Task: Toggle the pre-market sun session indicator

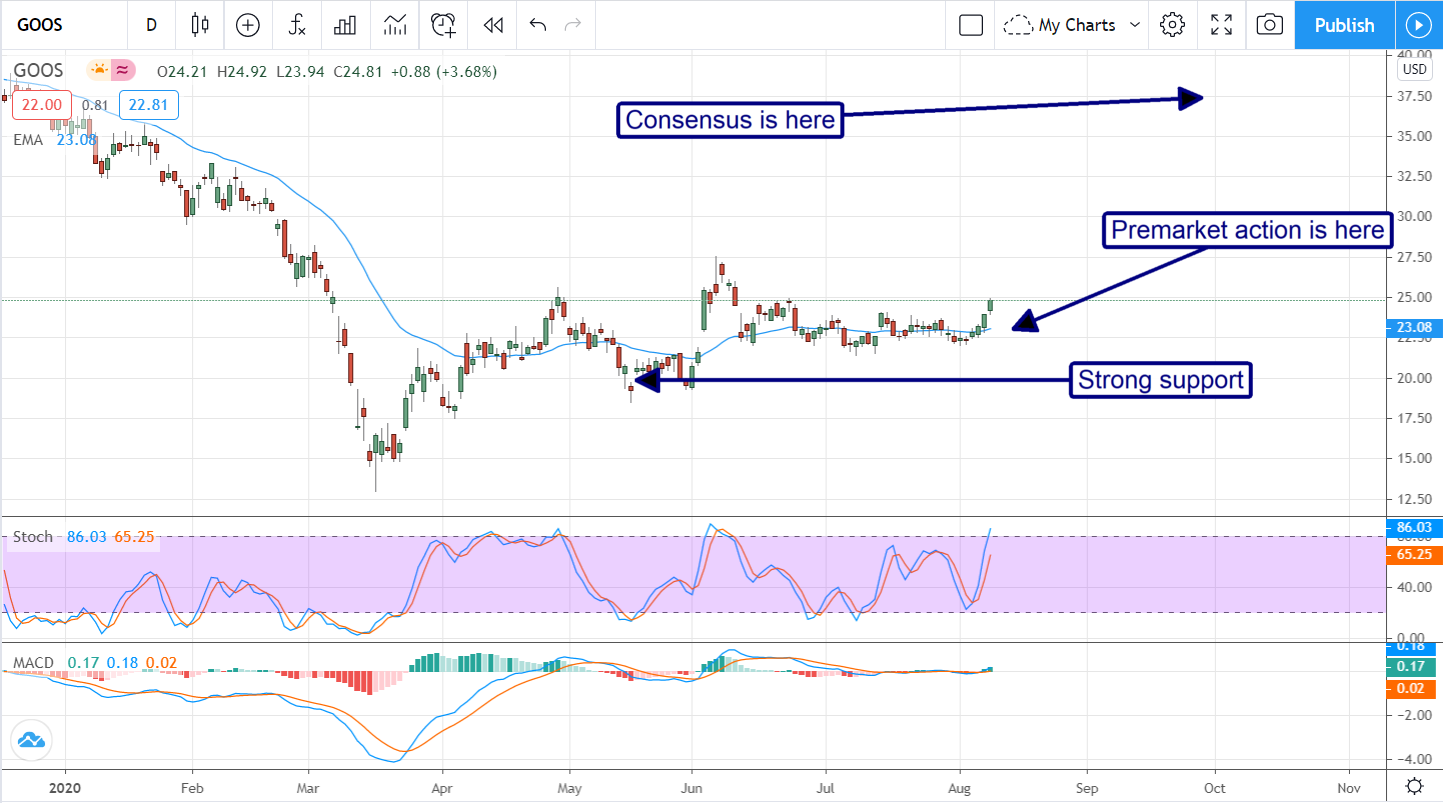Action: click(98, 70)
